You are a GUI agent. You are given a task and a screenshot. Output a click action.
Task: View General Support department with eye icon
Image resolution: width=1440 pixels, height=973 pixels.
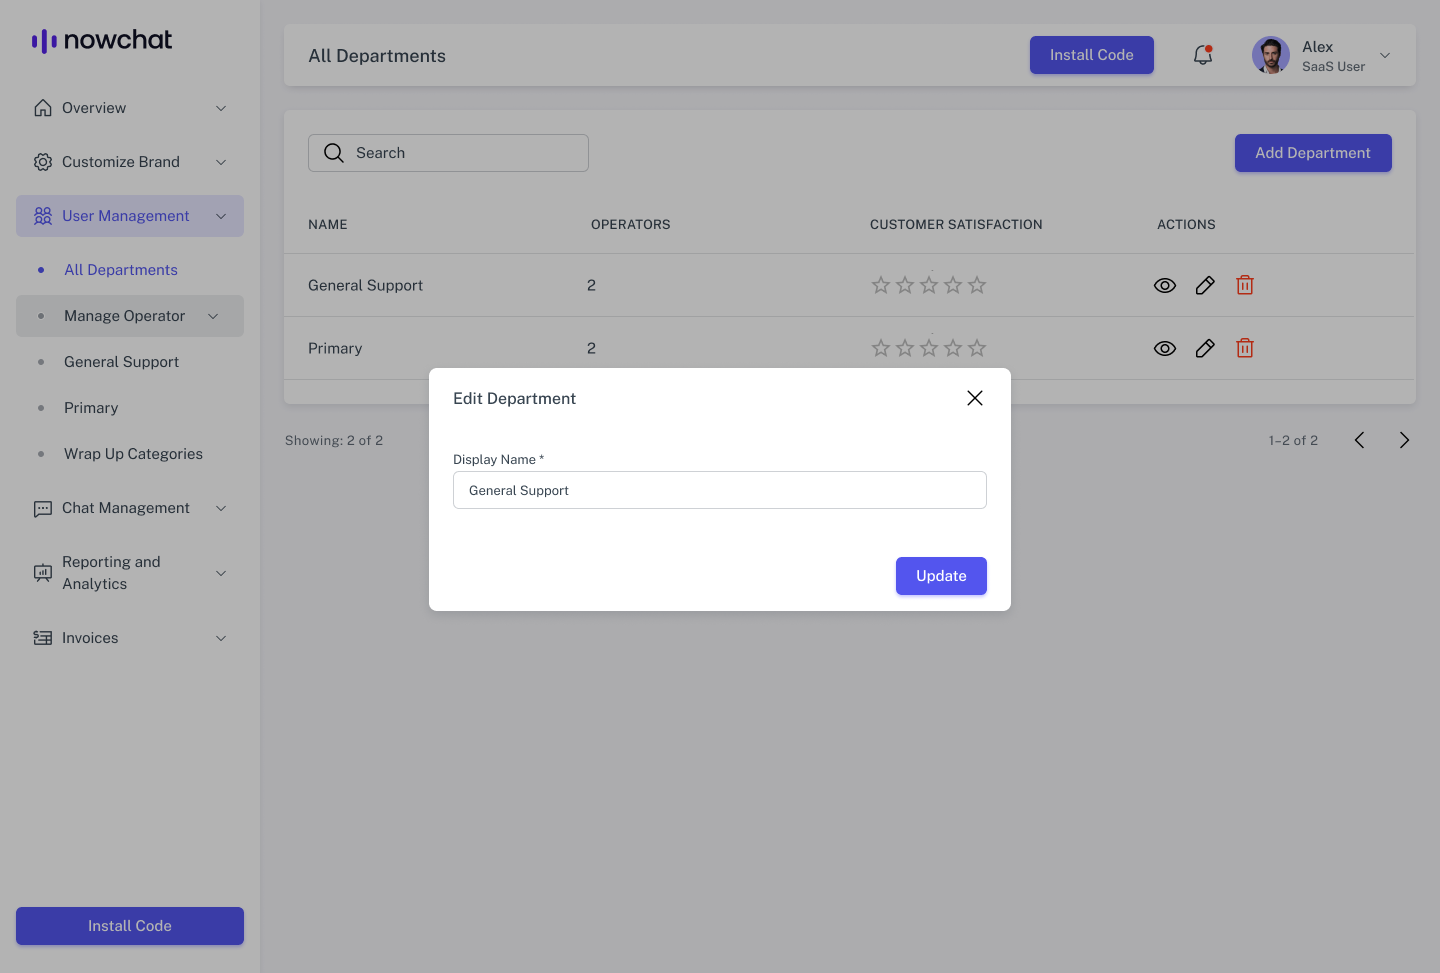(x=1165, y=285)
